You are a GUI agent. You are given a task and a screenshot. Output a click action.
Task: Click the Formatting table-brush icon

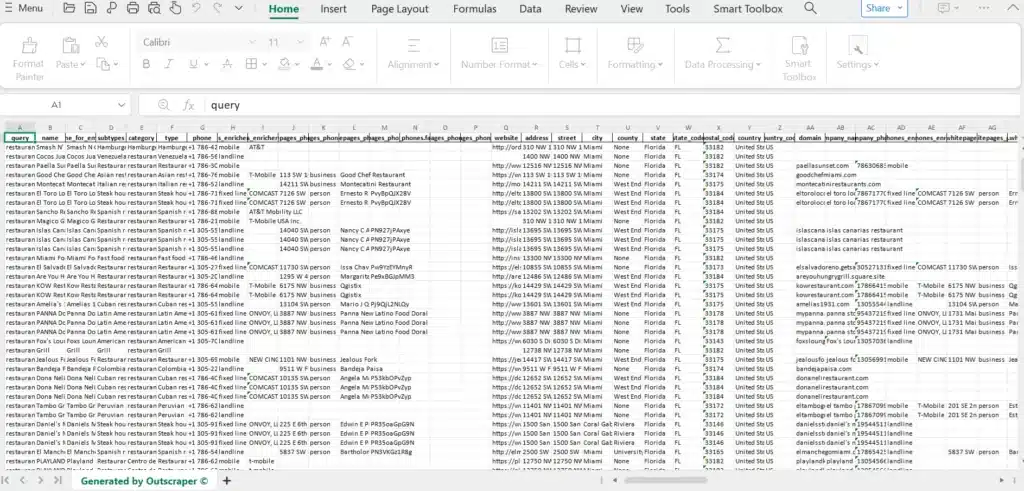[x=635, y=45]
